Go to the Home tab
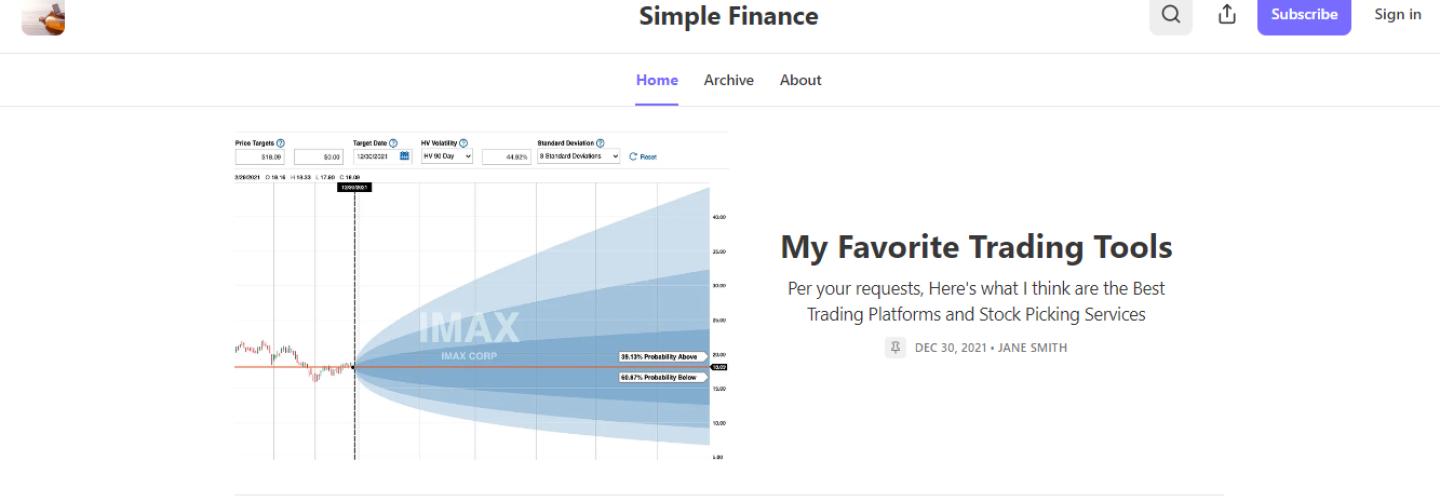 (x=657, y=80)
